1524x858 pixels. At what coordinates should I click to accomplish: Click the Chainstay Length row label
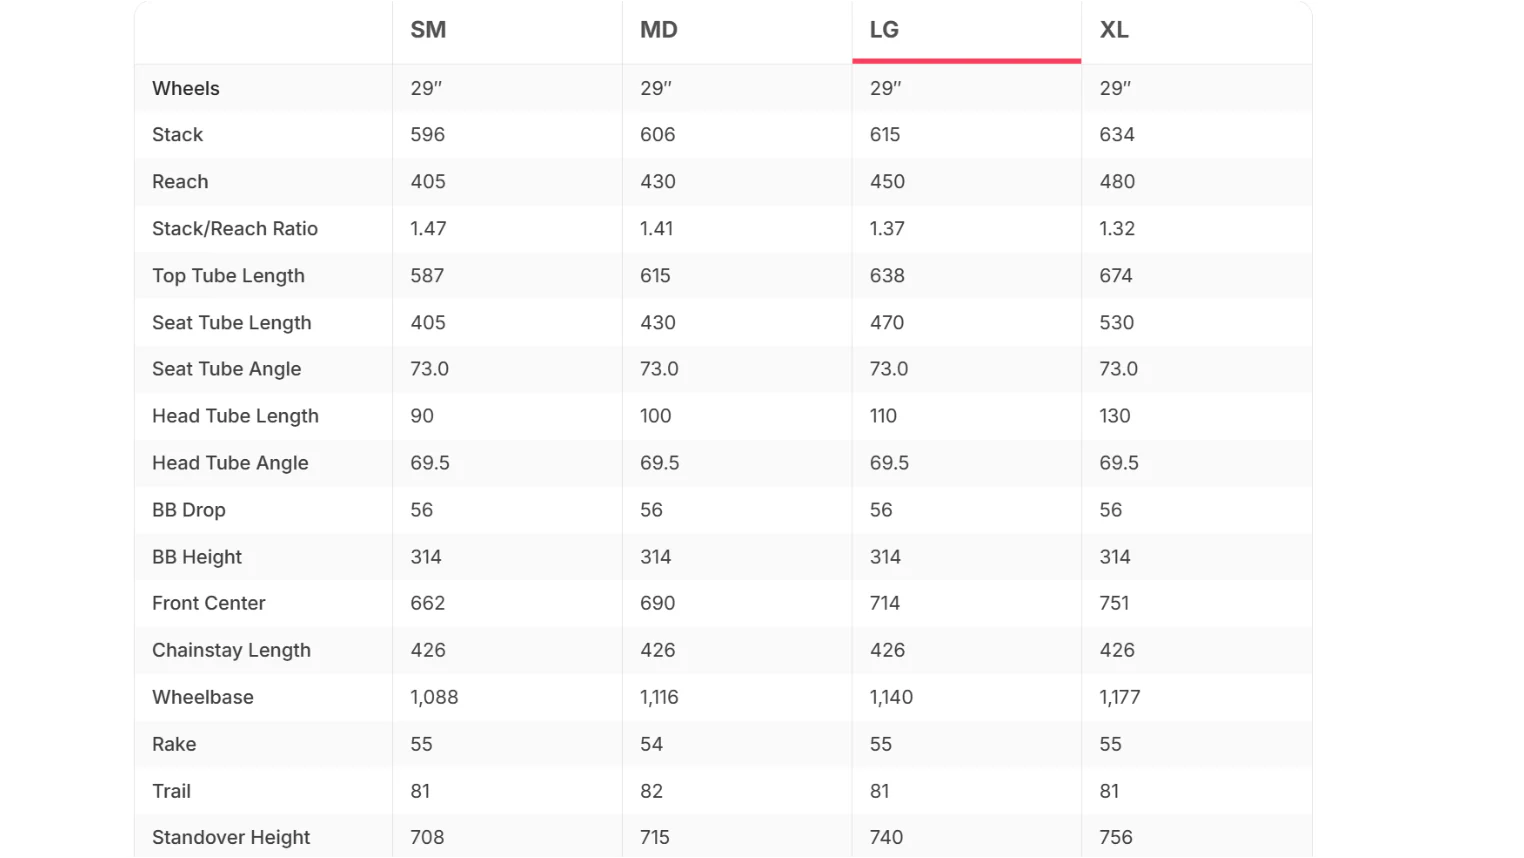tap(231, 650)
